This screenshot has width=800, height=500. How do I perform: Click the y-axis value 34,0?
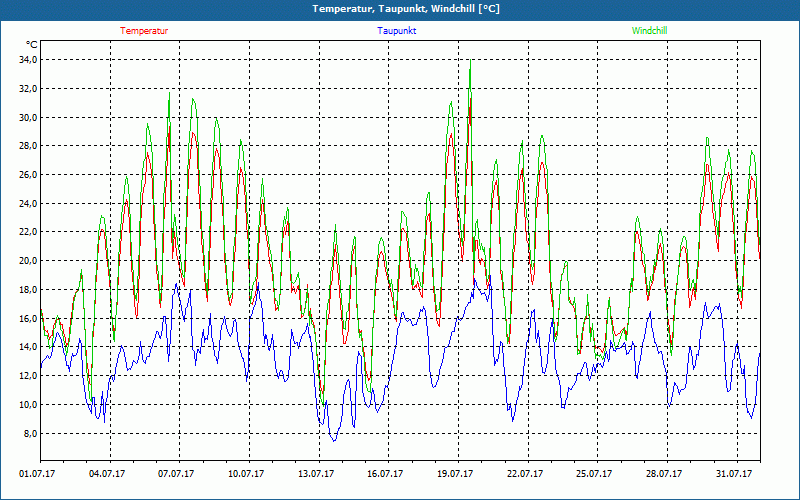(28, 60)
